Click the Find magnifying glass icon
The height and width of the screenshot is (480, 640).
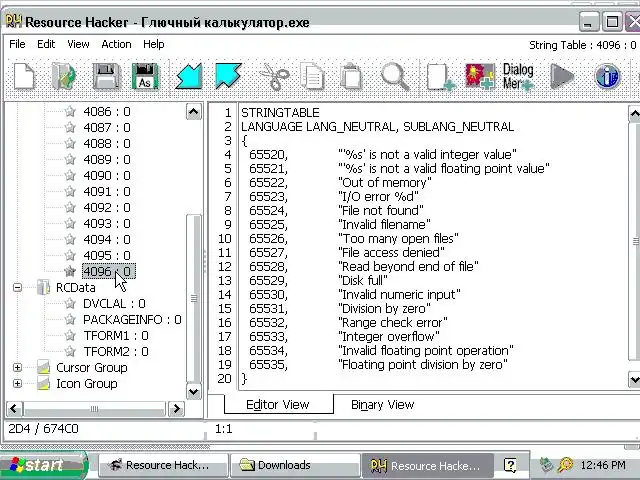pyautogui.click(x=395, y=76)
